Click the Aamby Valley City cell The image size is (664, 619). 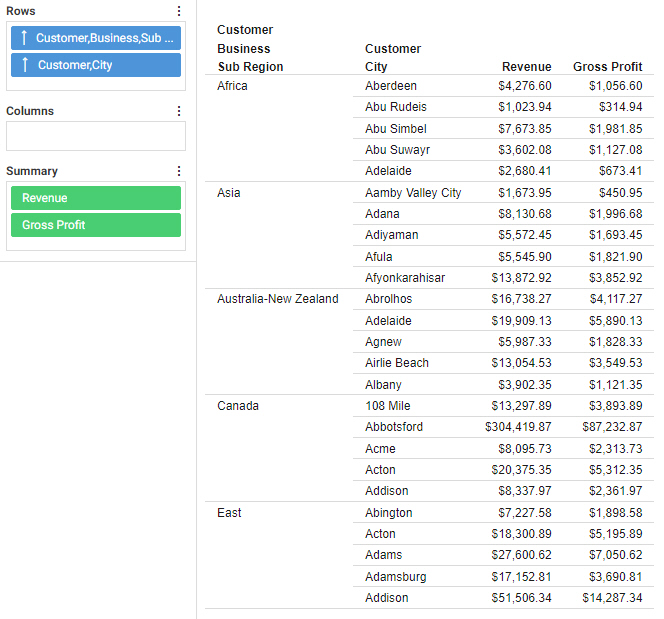[413, 193]
